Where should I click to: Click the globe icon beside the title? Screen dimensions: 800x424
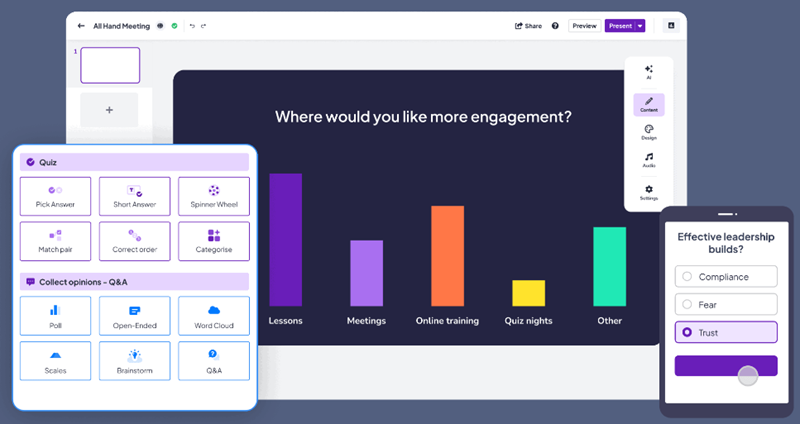coord(160,26)
